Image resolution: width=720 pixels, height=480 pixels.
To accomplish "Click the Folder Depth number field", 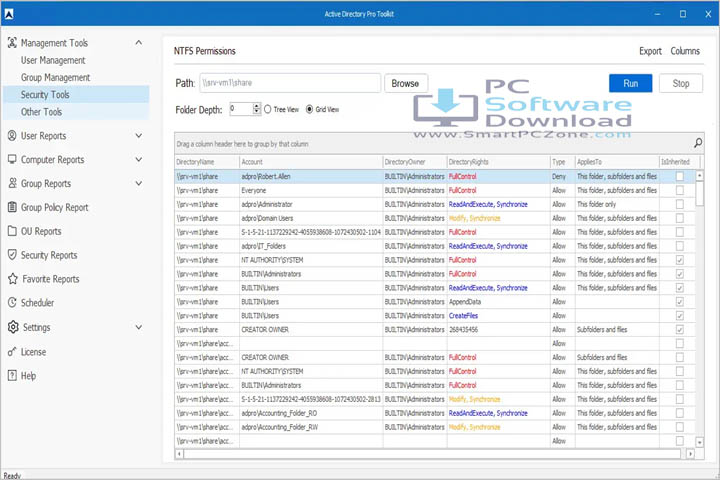I will [241, 109].
